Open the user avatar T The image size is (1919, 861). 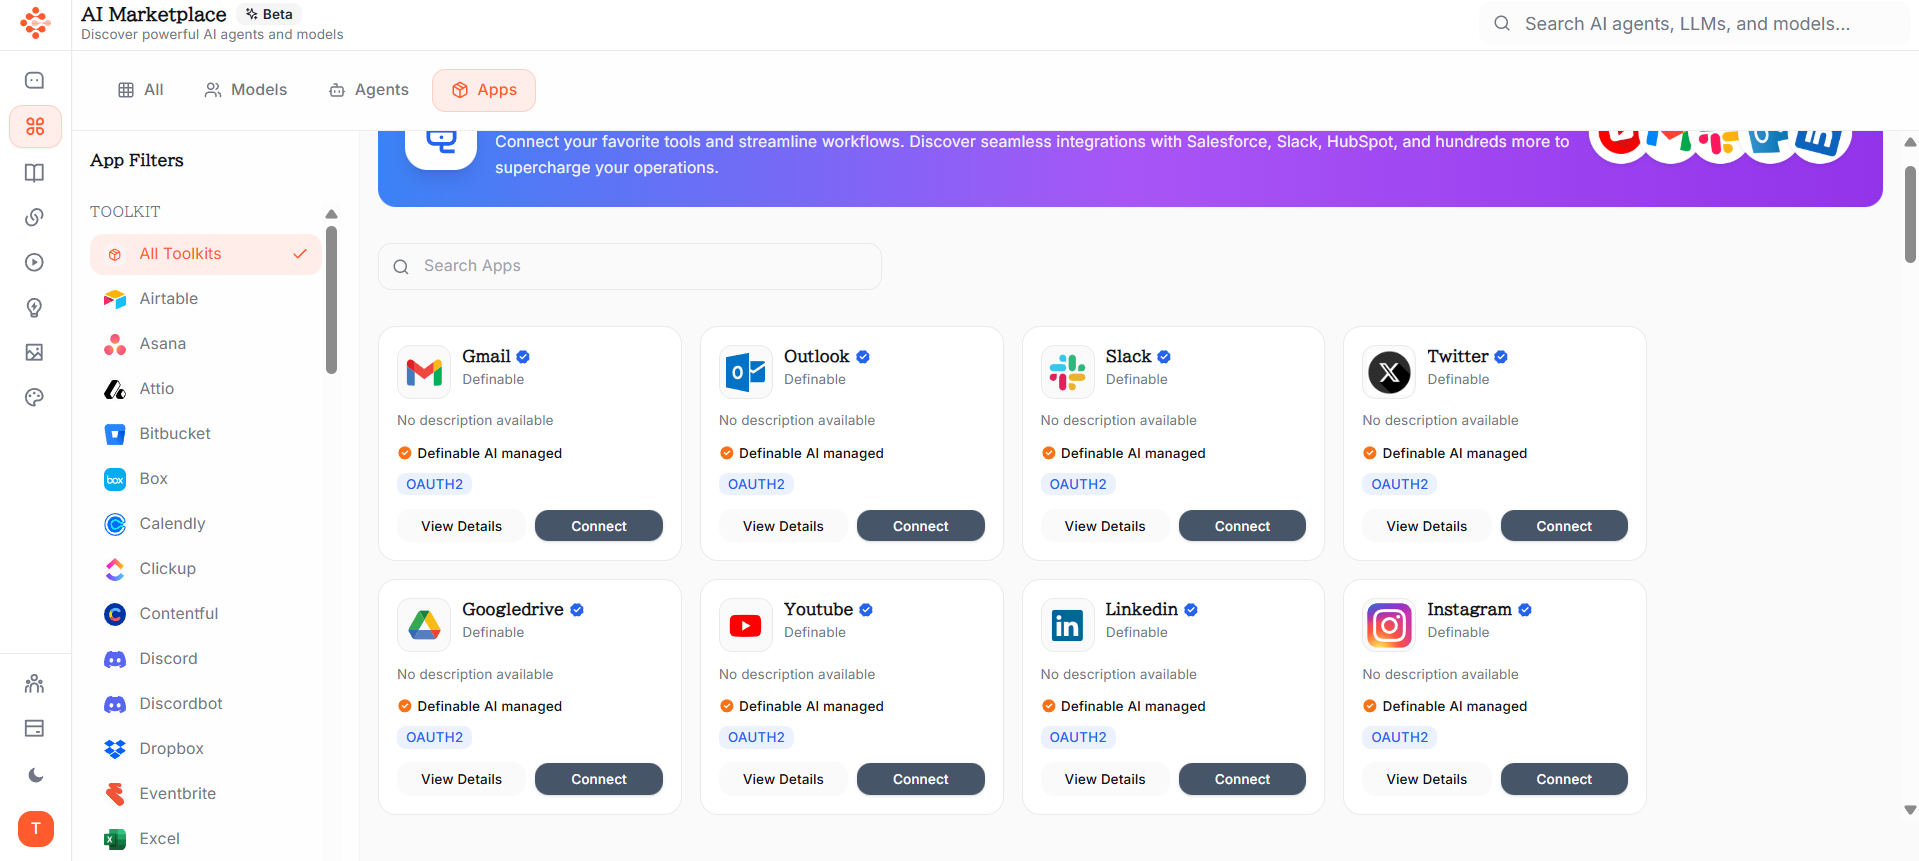(36, 828)
